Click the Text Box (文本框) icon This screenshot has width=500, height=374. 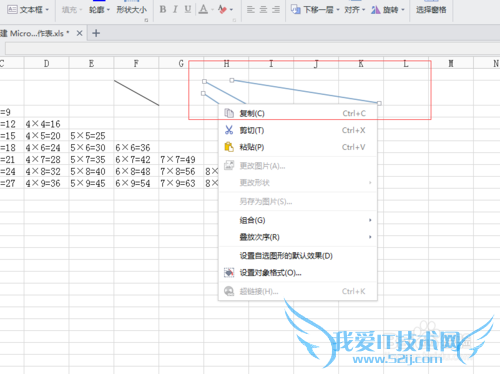point(12,10)
